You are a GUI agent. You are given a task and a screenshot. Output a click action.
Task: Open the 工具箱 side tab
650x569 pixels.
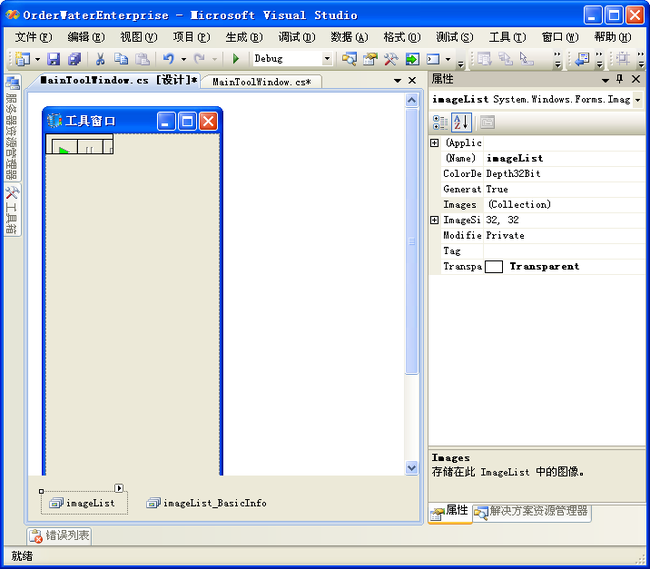(x=12, y=210)
